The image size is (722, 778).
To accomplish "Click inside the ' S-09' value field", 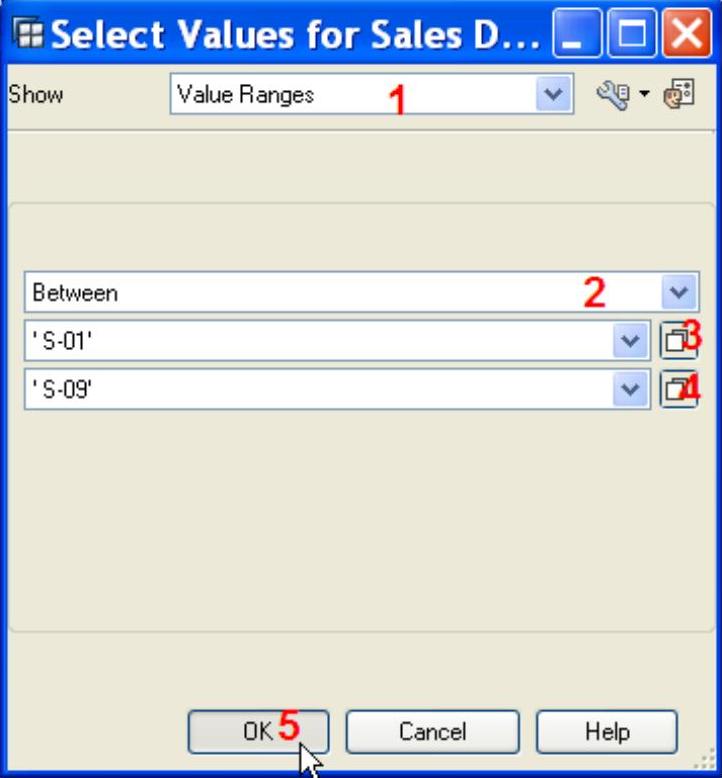I will pos(300,389).
